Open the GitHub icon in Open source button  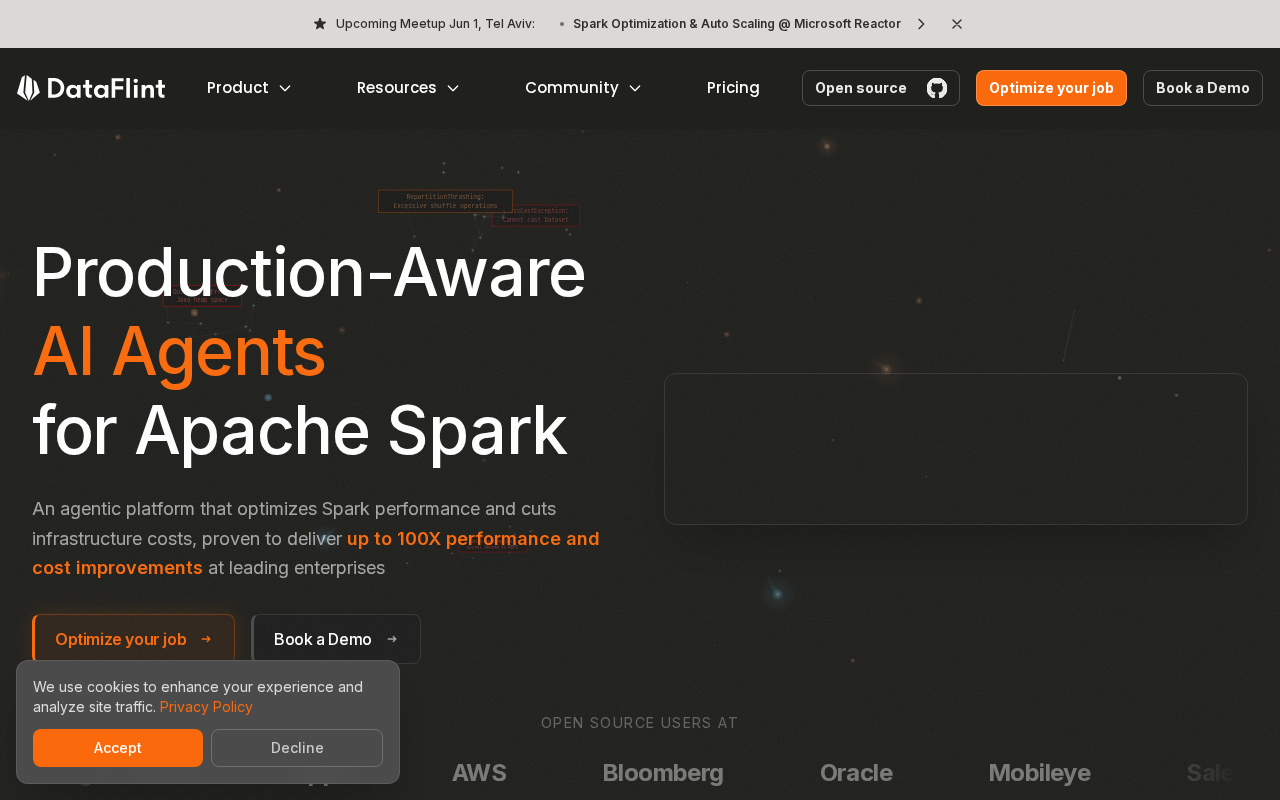(937, 88)
